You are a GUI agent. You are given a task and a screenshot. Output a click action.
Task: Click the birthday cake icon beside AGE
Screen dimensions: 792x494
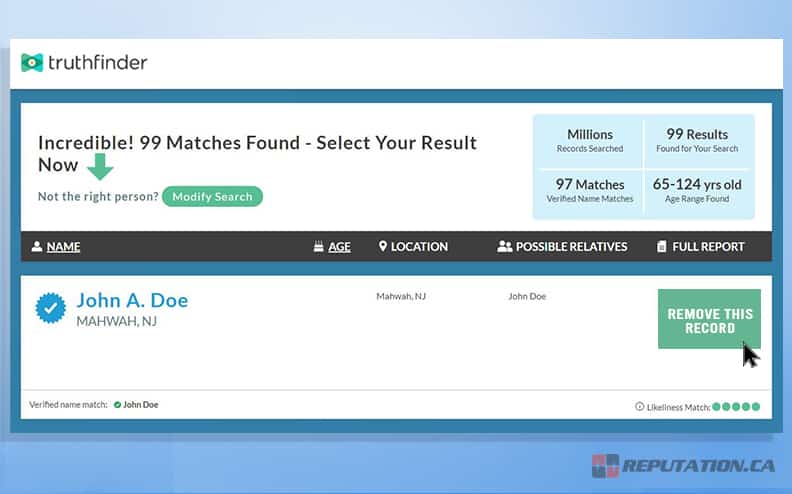(319, 247)
